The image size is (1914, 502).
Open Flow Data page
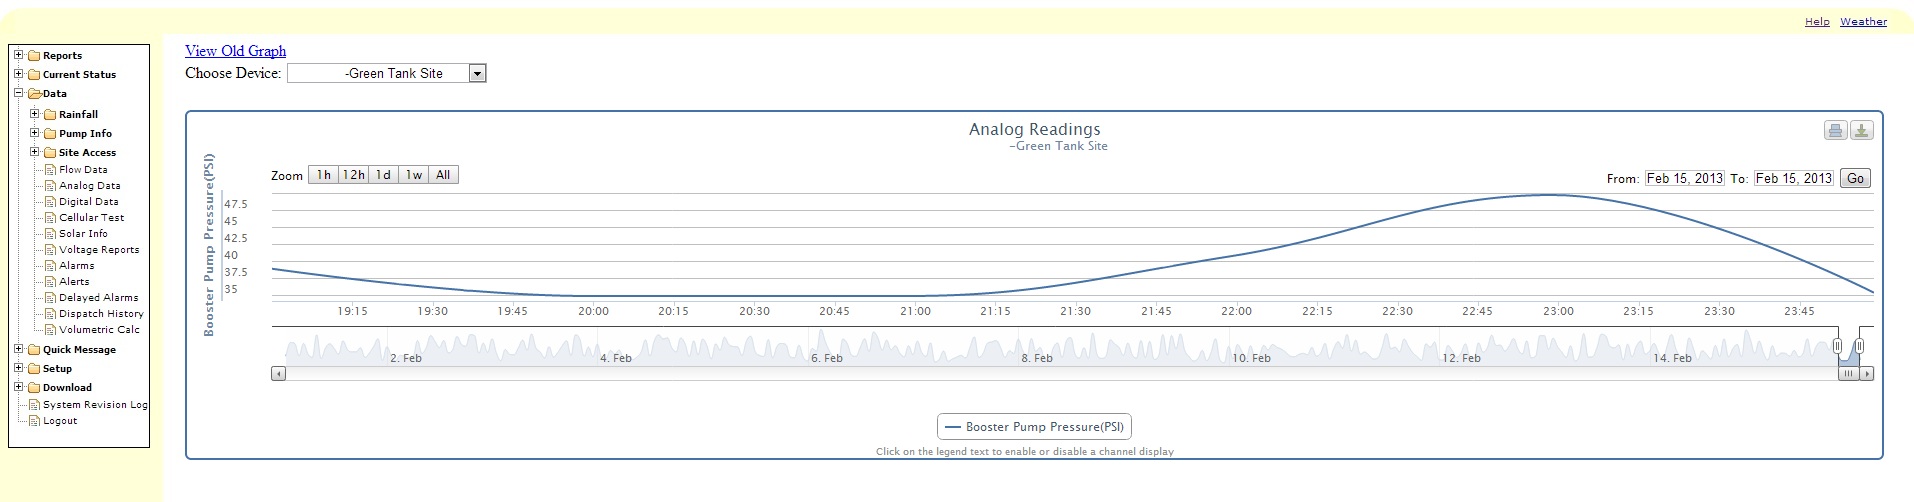[x=83, y=170]
